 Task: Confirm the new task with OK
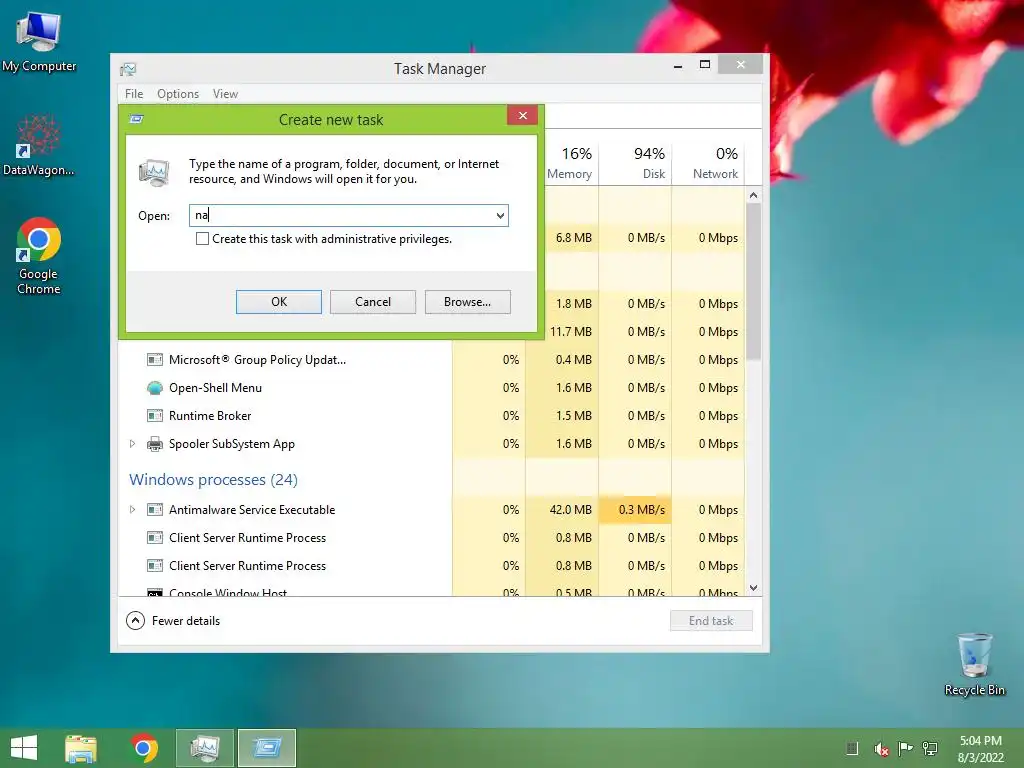point(279,302)
